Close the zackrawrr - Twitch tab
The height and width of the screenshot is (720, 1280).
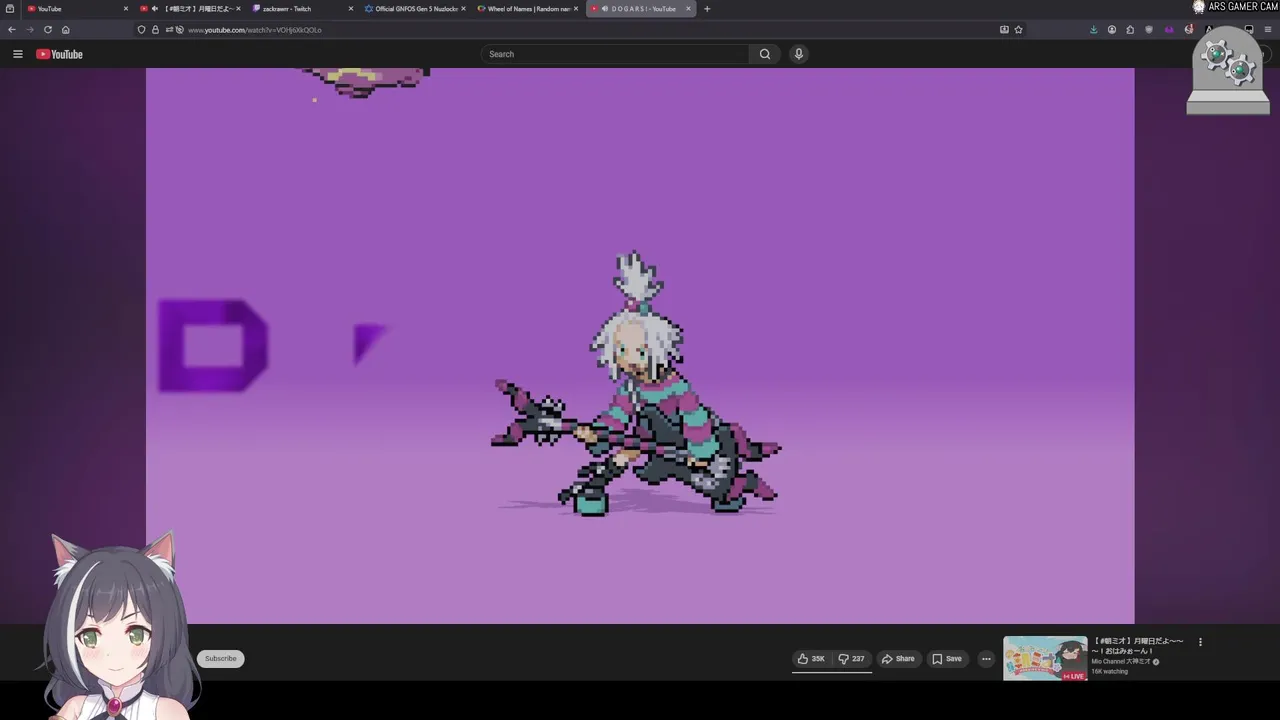point(351,9)
